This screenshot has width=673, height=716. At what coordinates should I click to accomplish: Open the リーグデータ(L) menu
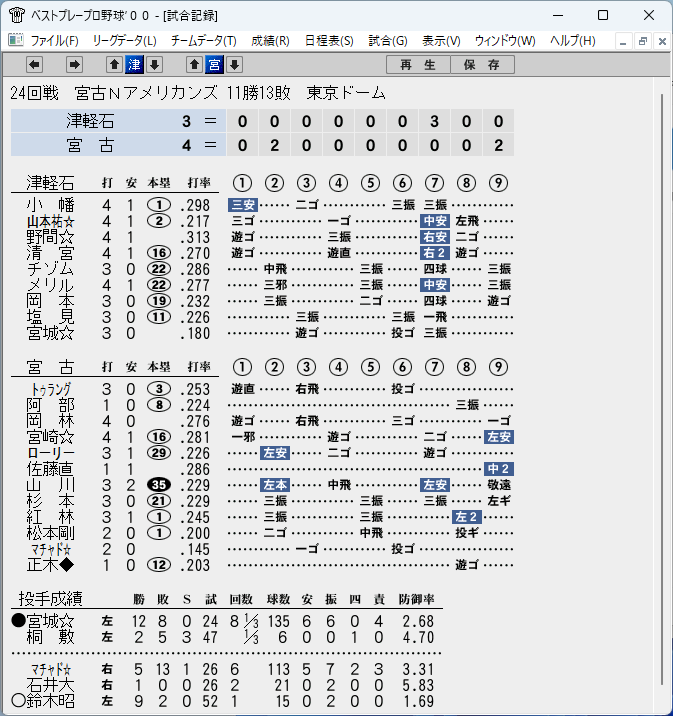point(124,41)
